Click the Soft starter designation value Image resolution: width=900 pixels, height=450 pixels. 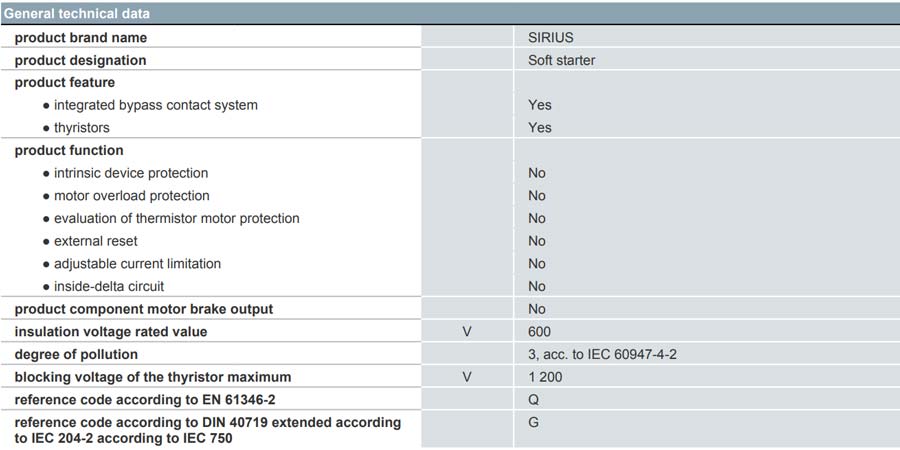[x=561, y=60]
